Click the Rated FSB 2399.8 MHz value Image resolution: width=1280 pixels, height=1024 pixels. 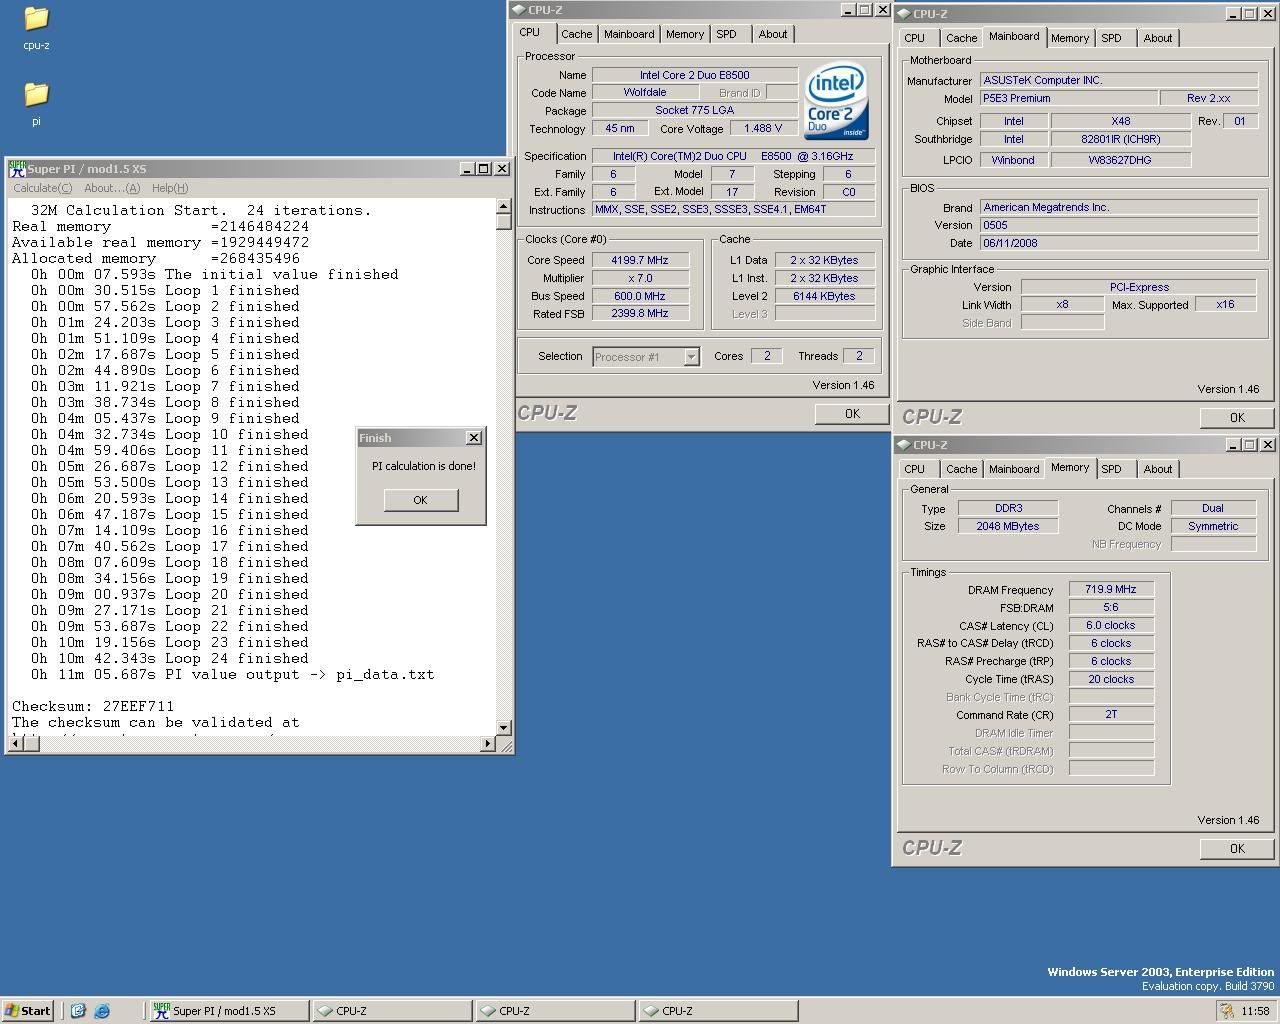pyautogui.click(x=640, y=314)
